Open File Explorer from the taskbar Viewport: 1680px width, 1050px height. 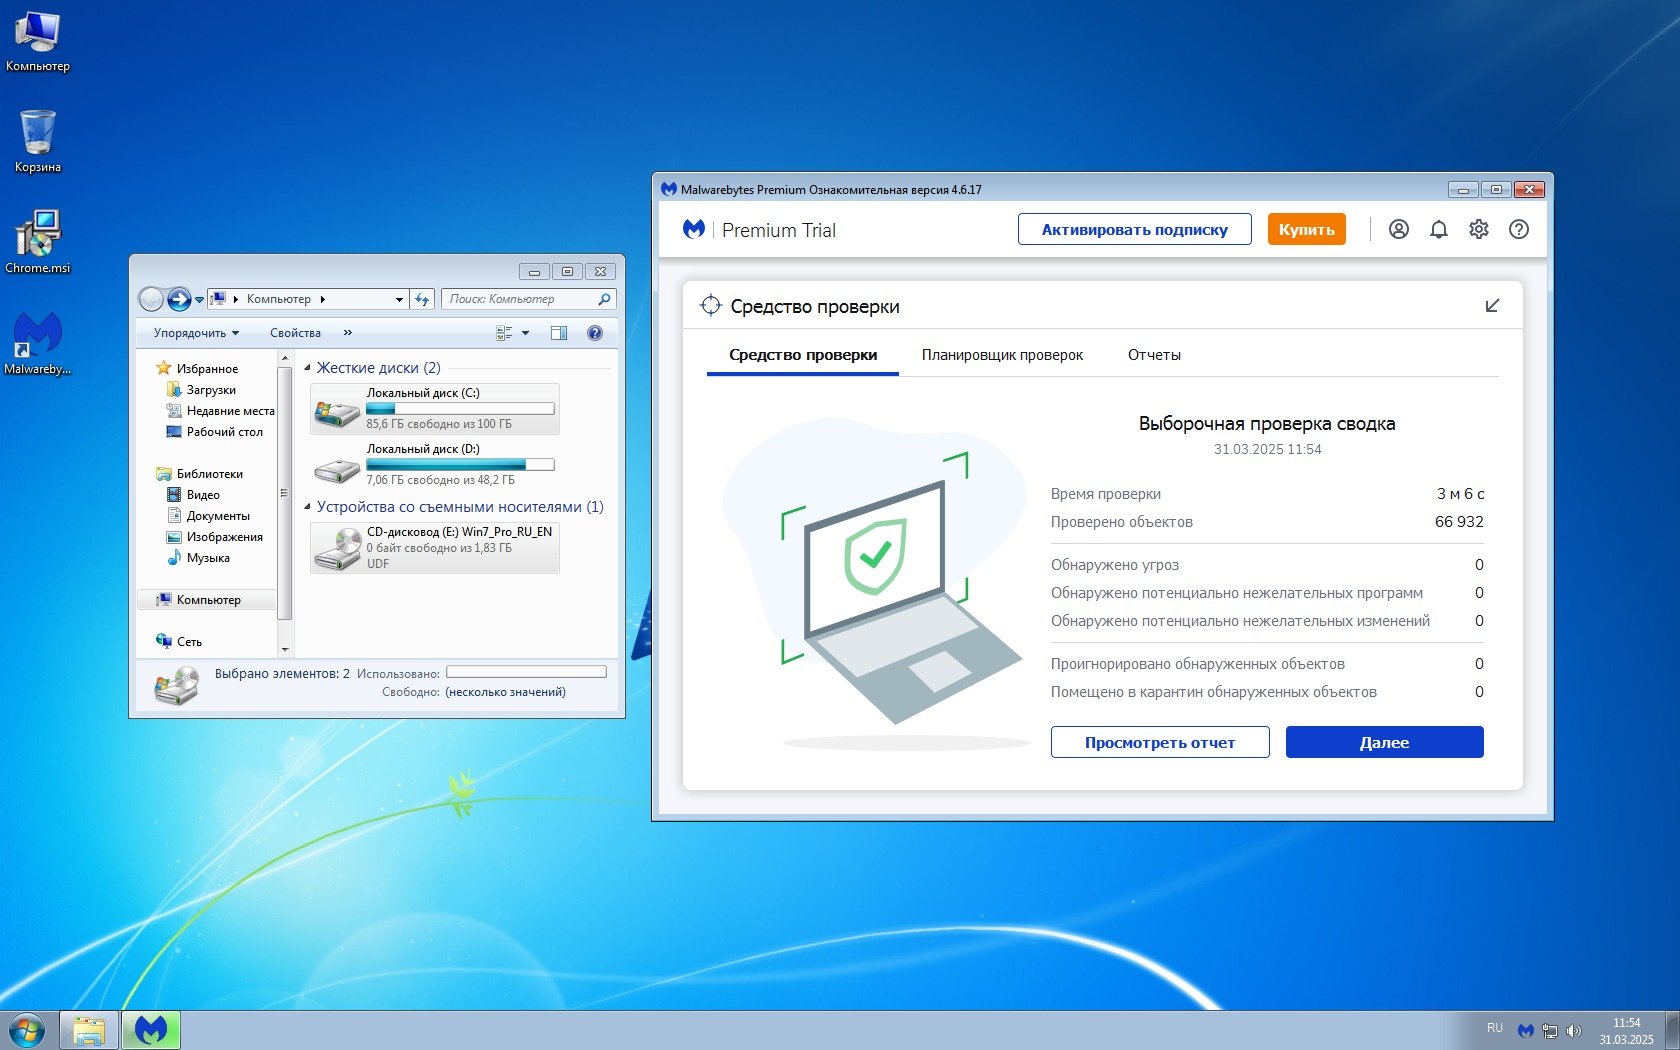[x=89, y=1030]
